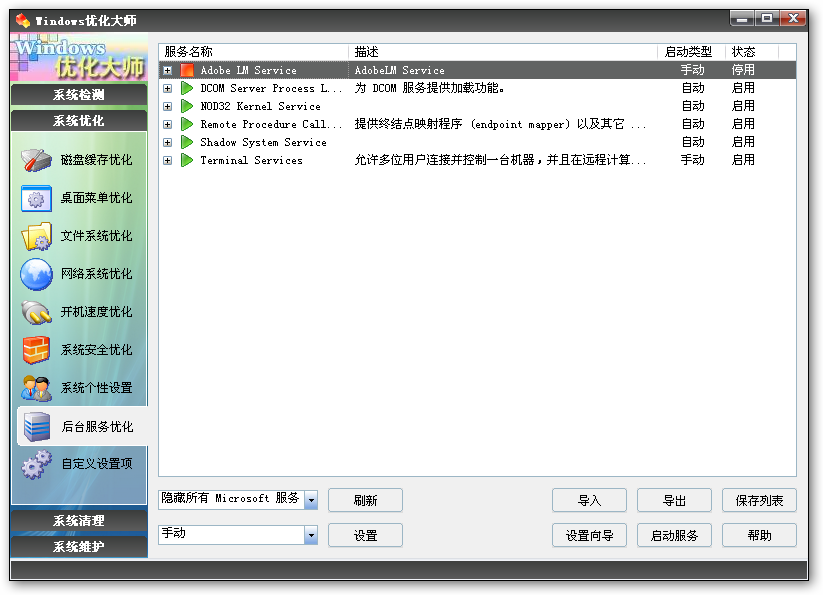Open 开机速度优化 plug icon
Screen dimensions: 823x595
pyautogui.click(x=36, y=312)
